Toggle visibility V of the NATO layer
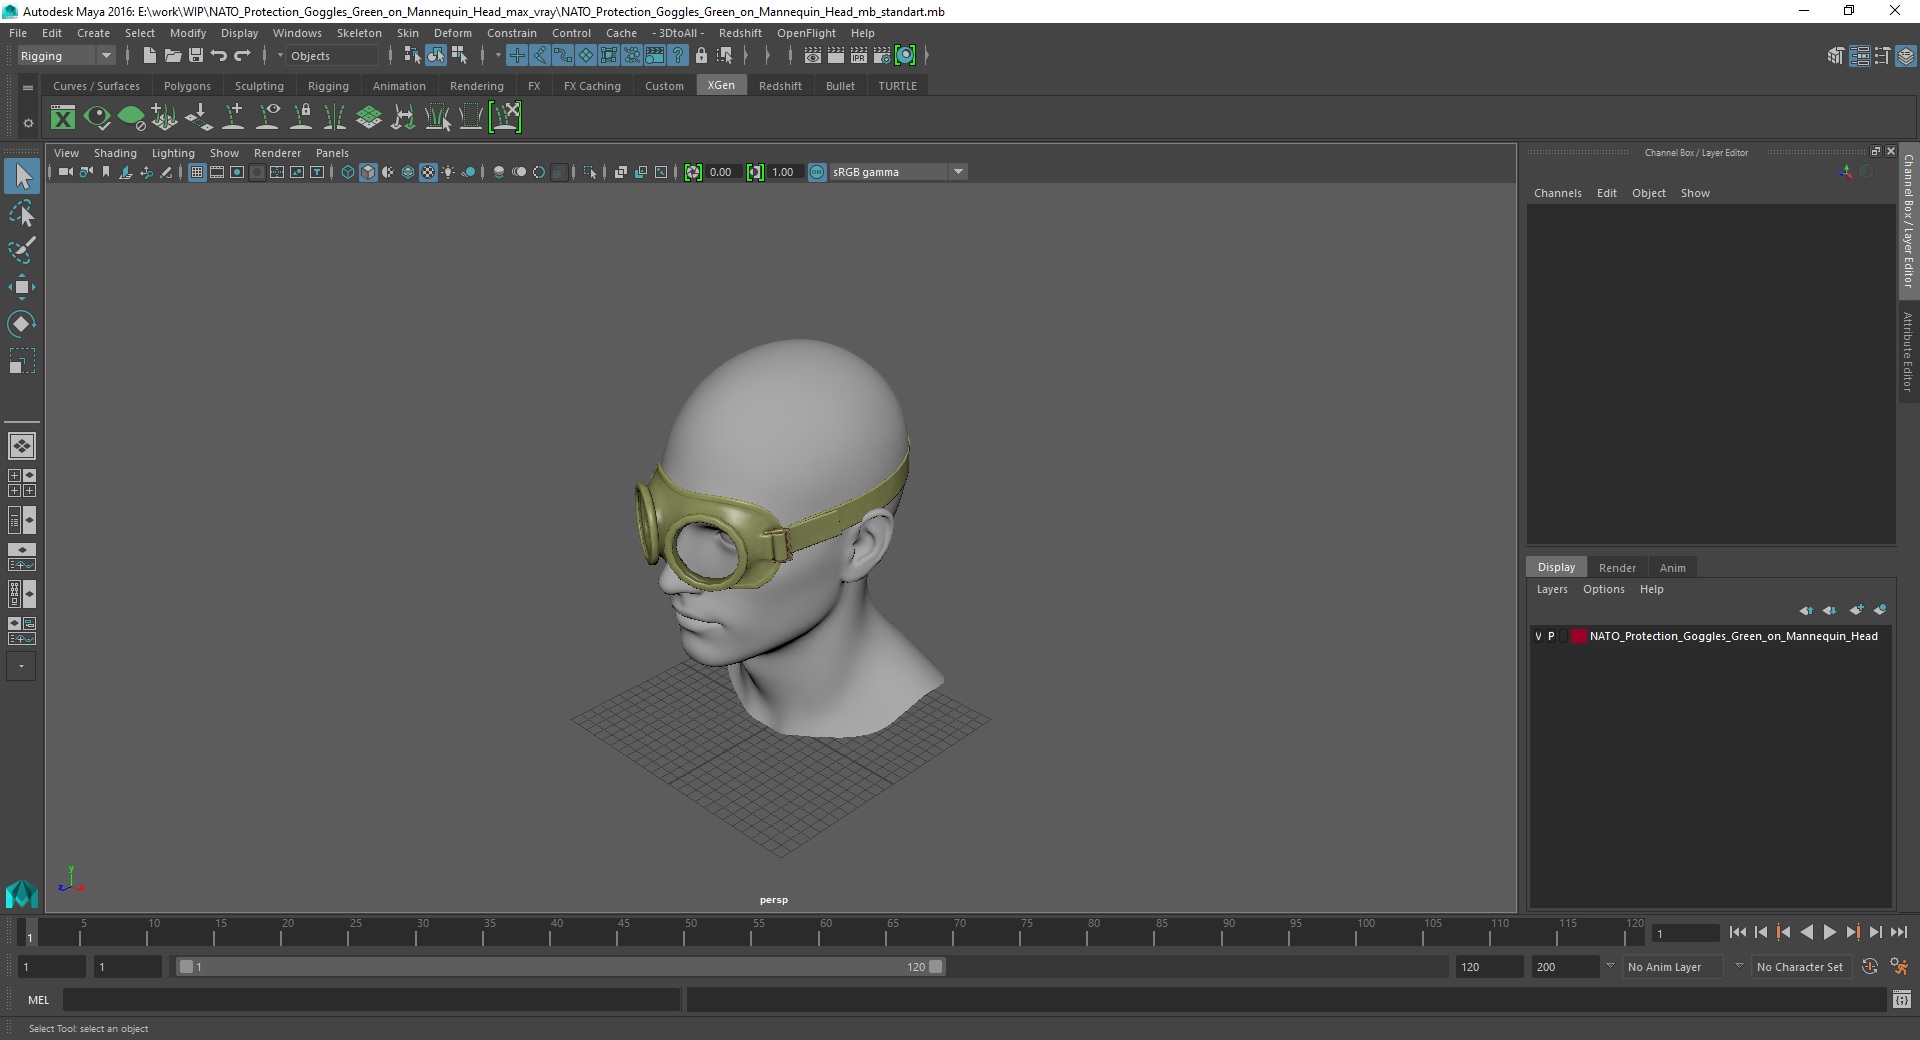This screenshot has height=1040, width=1920. pyautogui.click(x=1538, y=636)
